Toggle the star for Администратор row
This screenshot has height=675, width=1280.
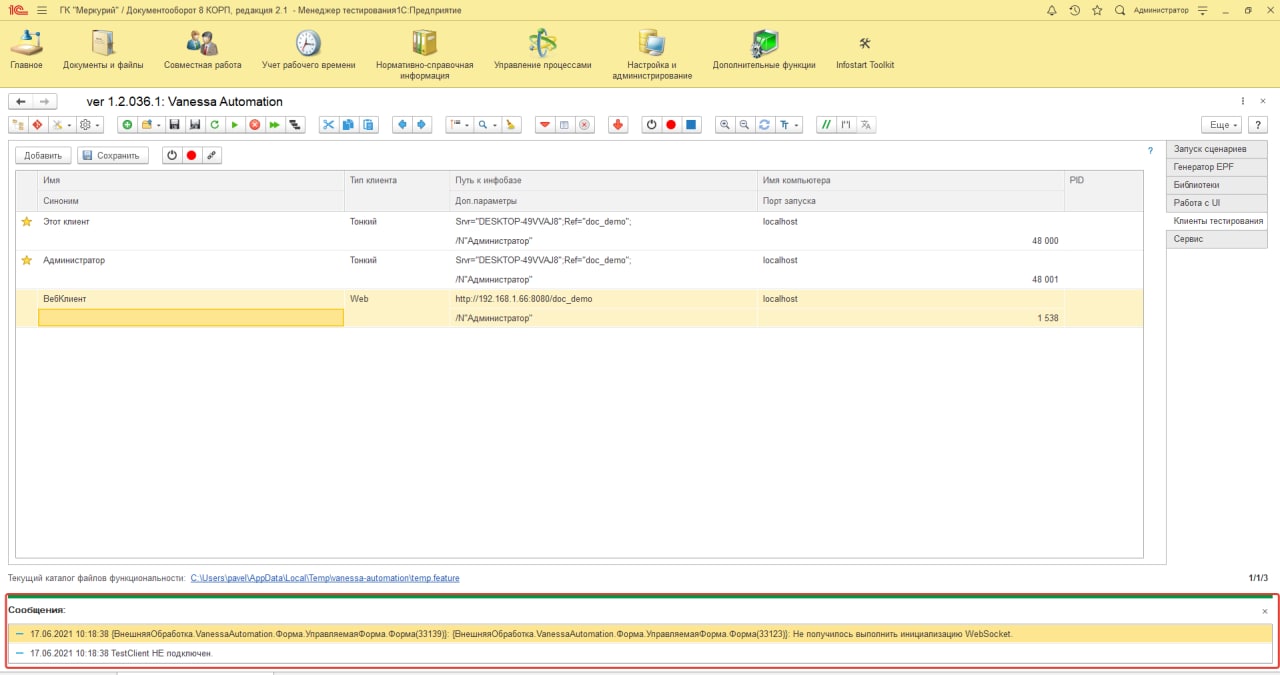27,260
